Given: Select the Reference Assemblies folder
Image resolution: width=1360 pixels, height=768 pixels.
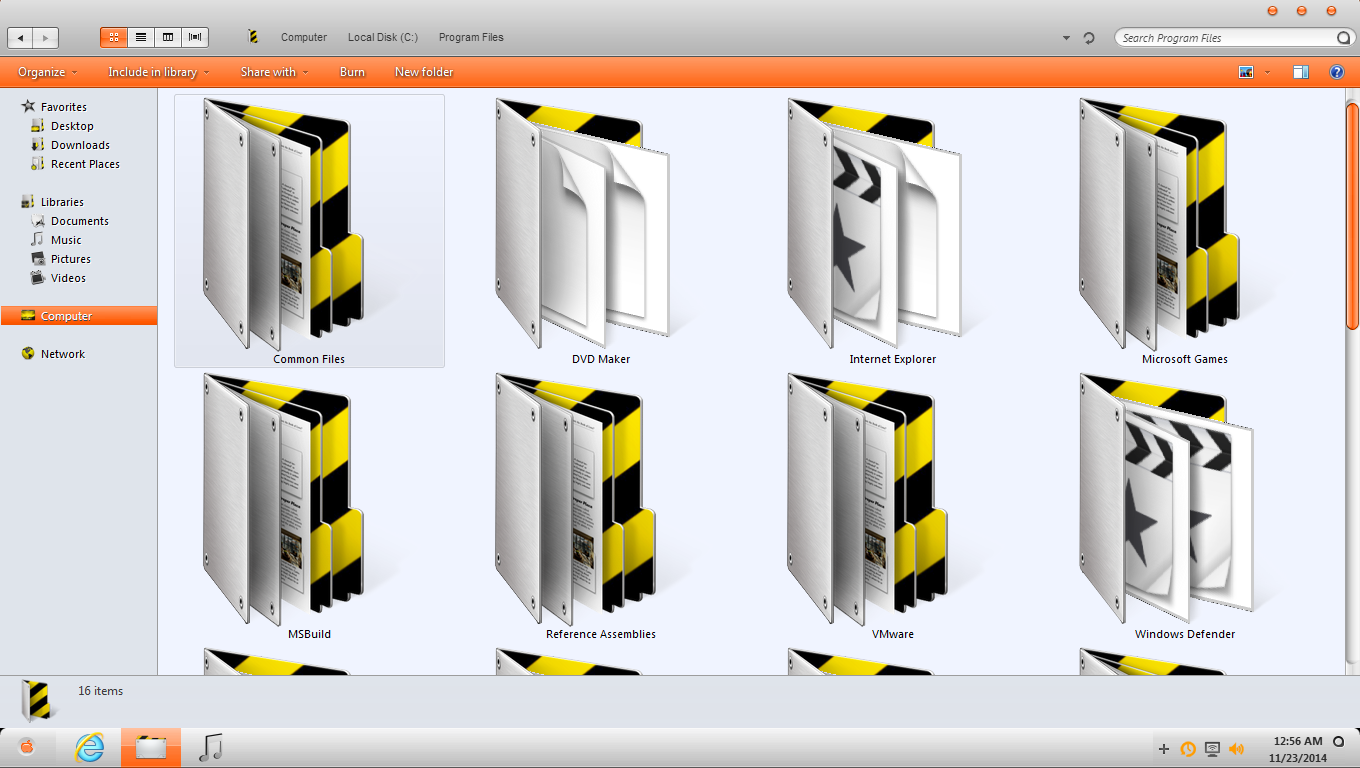Looking at the screenshot, I should [x=601, y=506].
